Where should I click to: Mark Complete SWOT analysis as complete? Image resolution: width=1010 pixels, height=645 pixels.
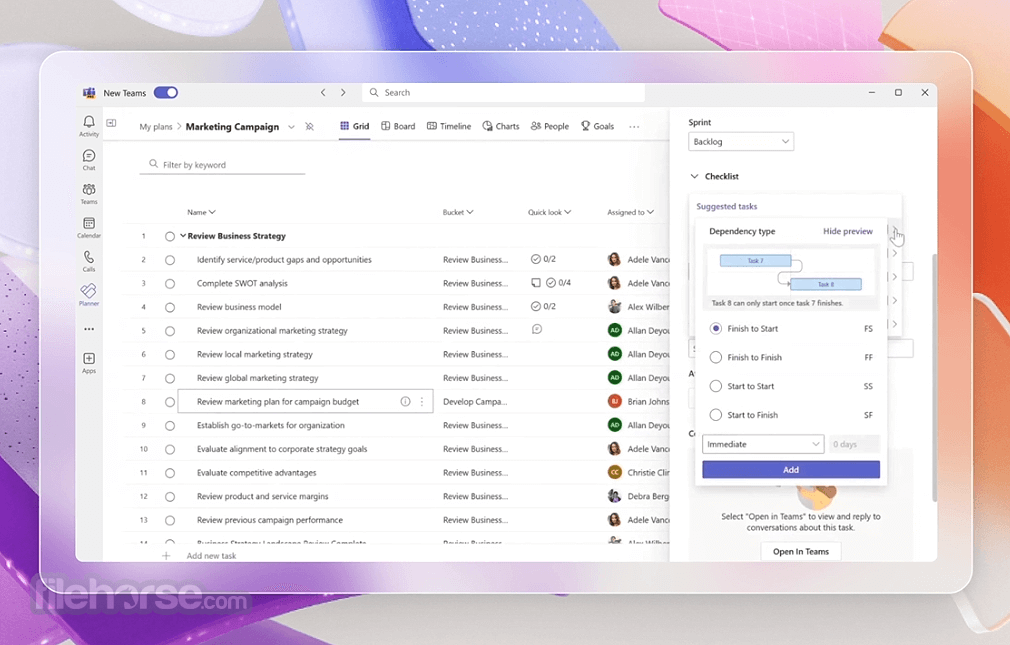coord(170,284)
